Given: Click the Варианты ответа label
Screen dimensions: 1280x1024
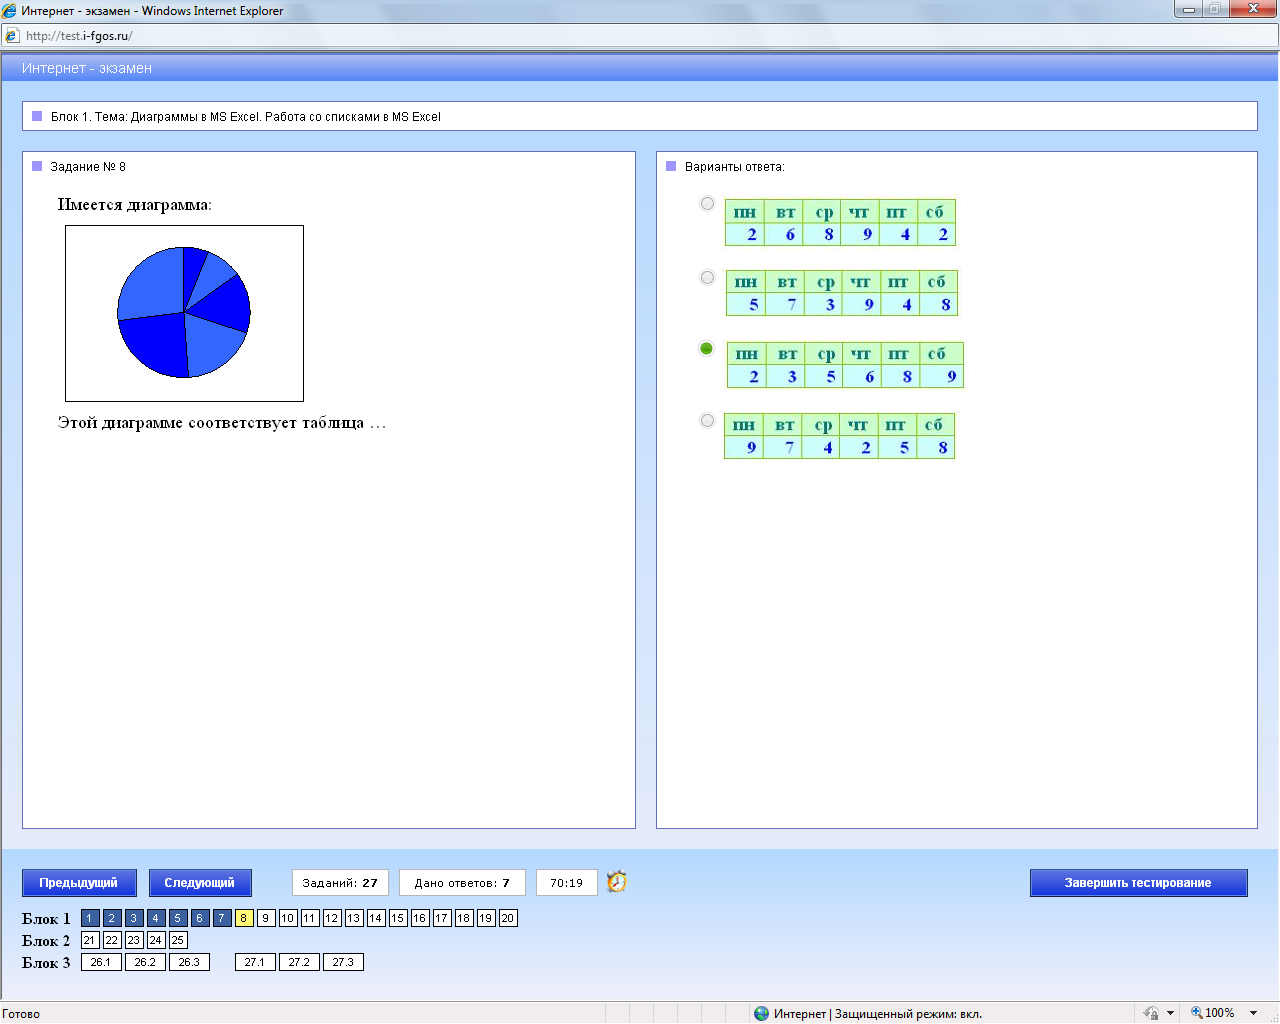Looking at the screenshot, I should [x=735, y=167].
